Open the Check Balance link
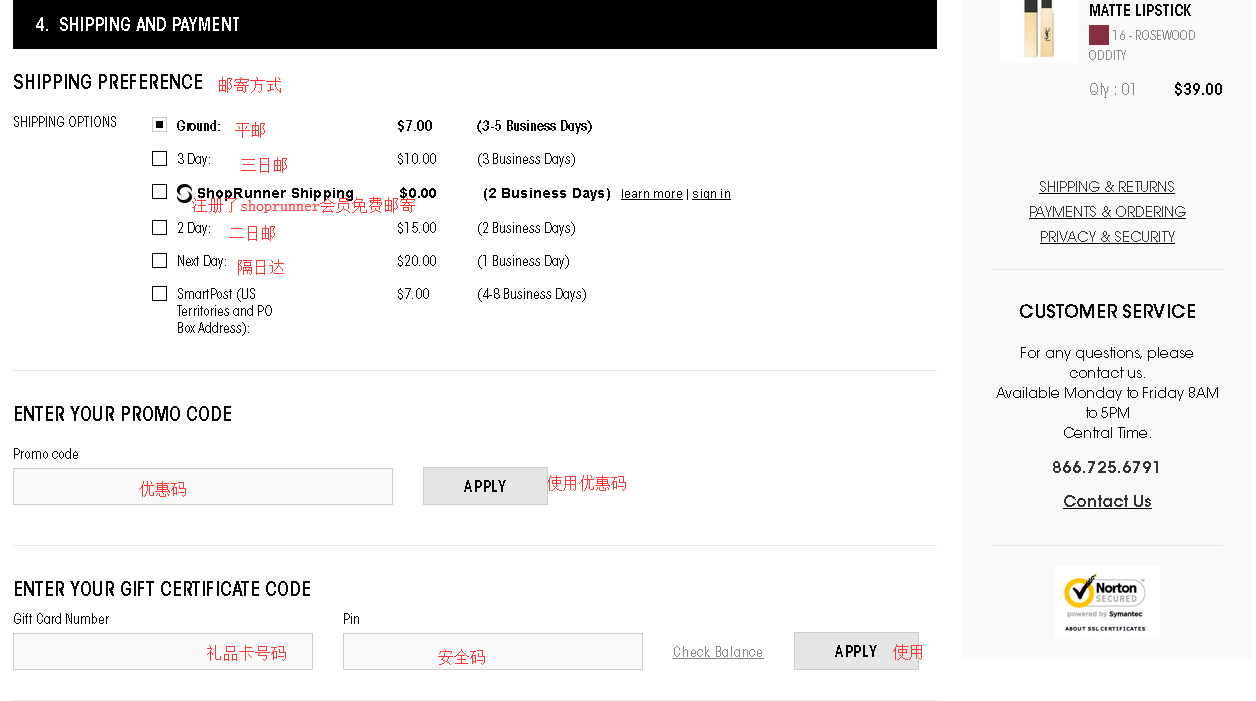Screen dimensions: 1256x701 [x=717, y=652]
